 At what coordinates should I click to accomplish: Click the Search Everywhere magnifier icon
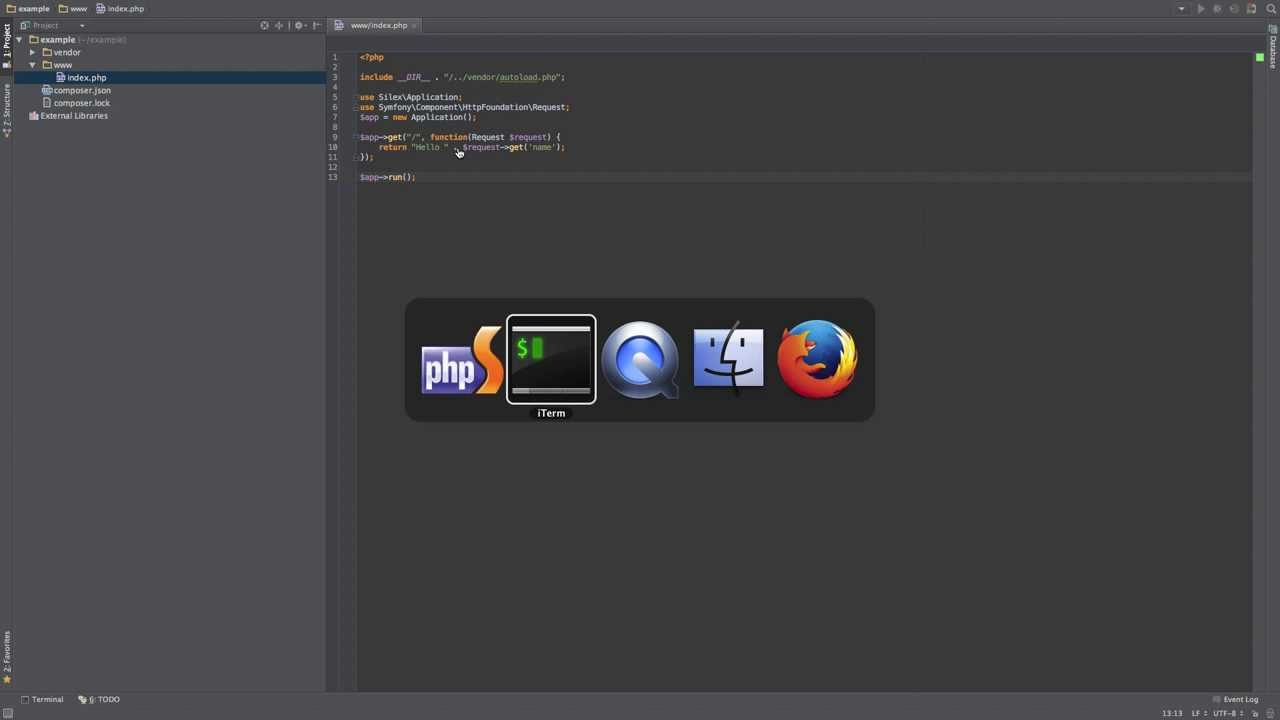point(1271,9)
